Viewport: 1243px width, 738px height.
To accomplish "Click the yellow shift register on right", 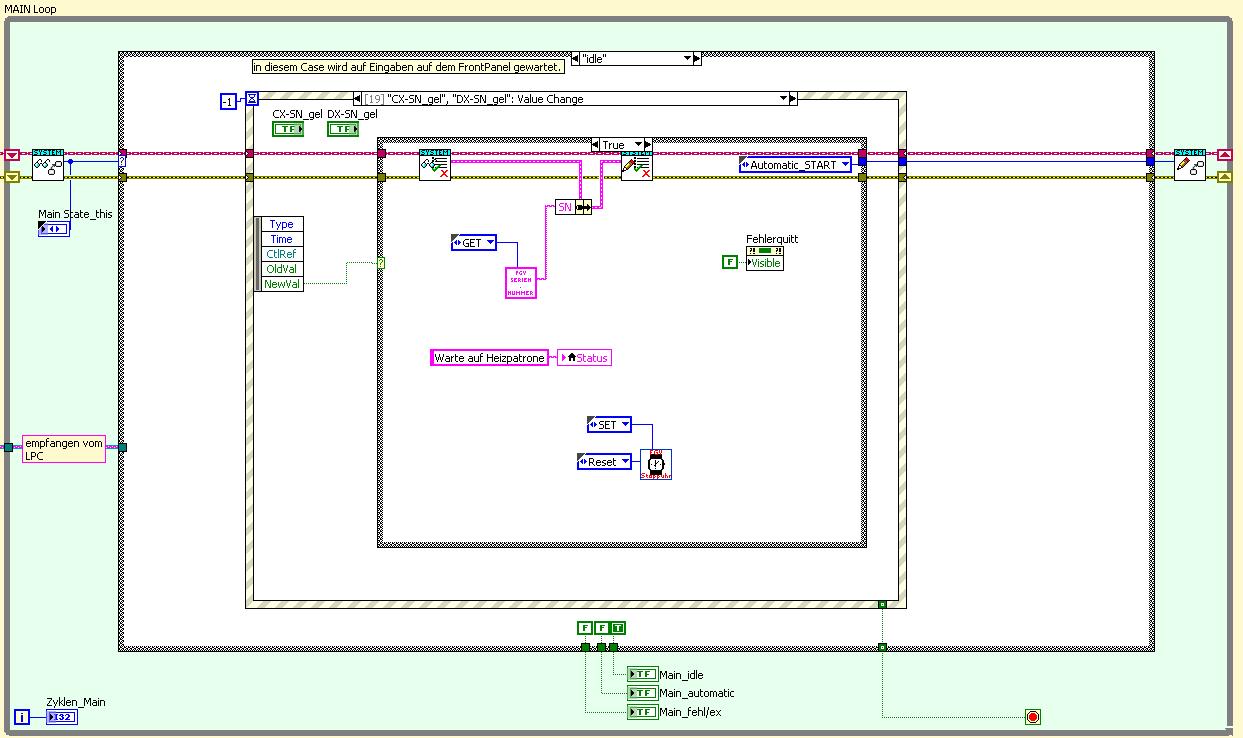I will point(1224,177).
